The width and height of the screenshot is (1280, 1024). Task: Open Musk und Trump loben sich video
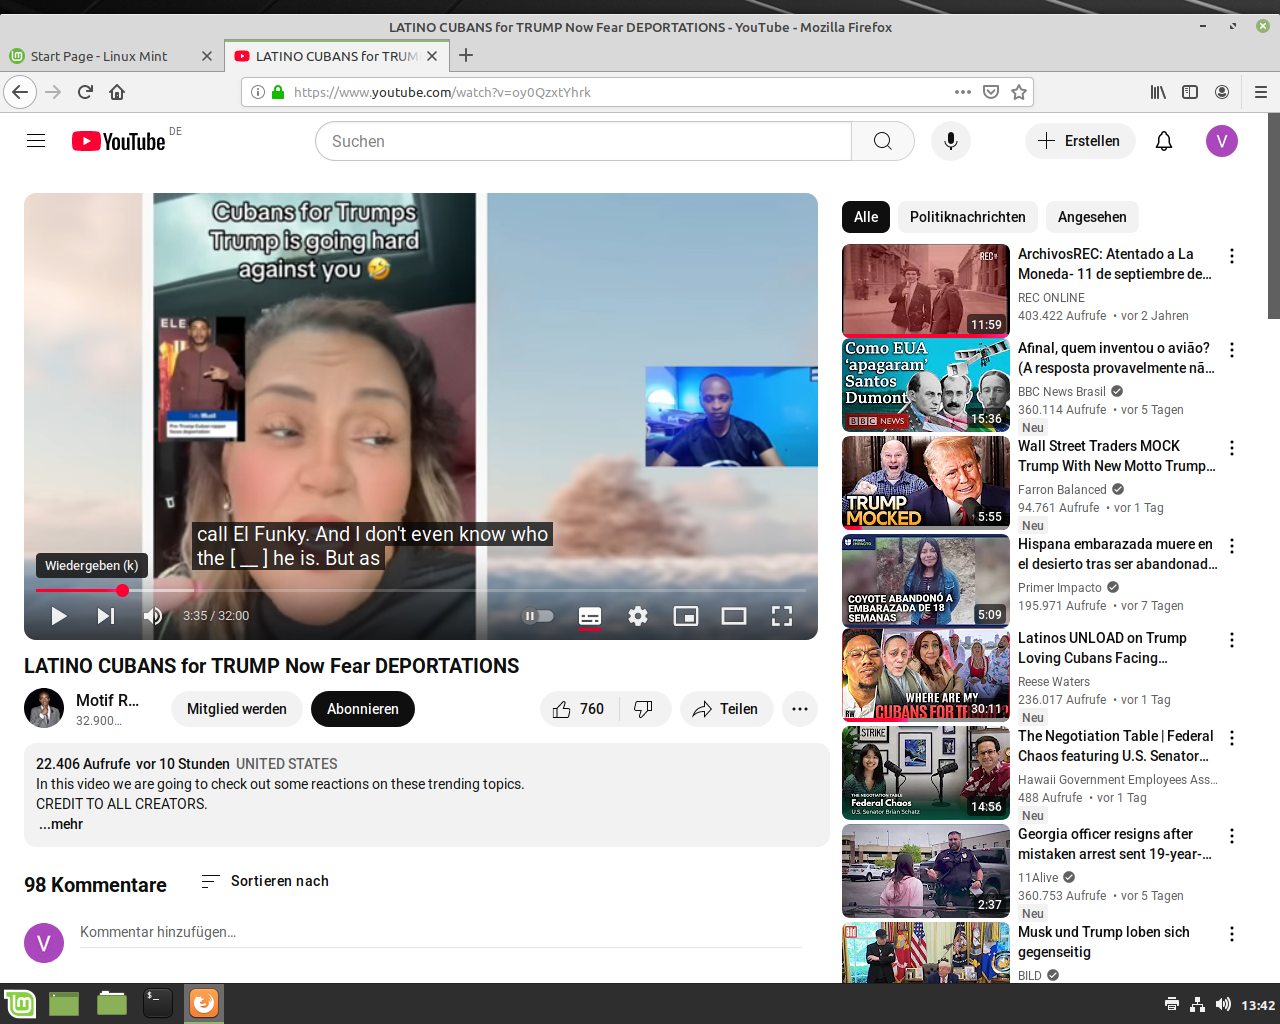pyautogui.click(x=1104, y=942)
